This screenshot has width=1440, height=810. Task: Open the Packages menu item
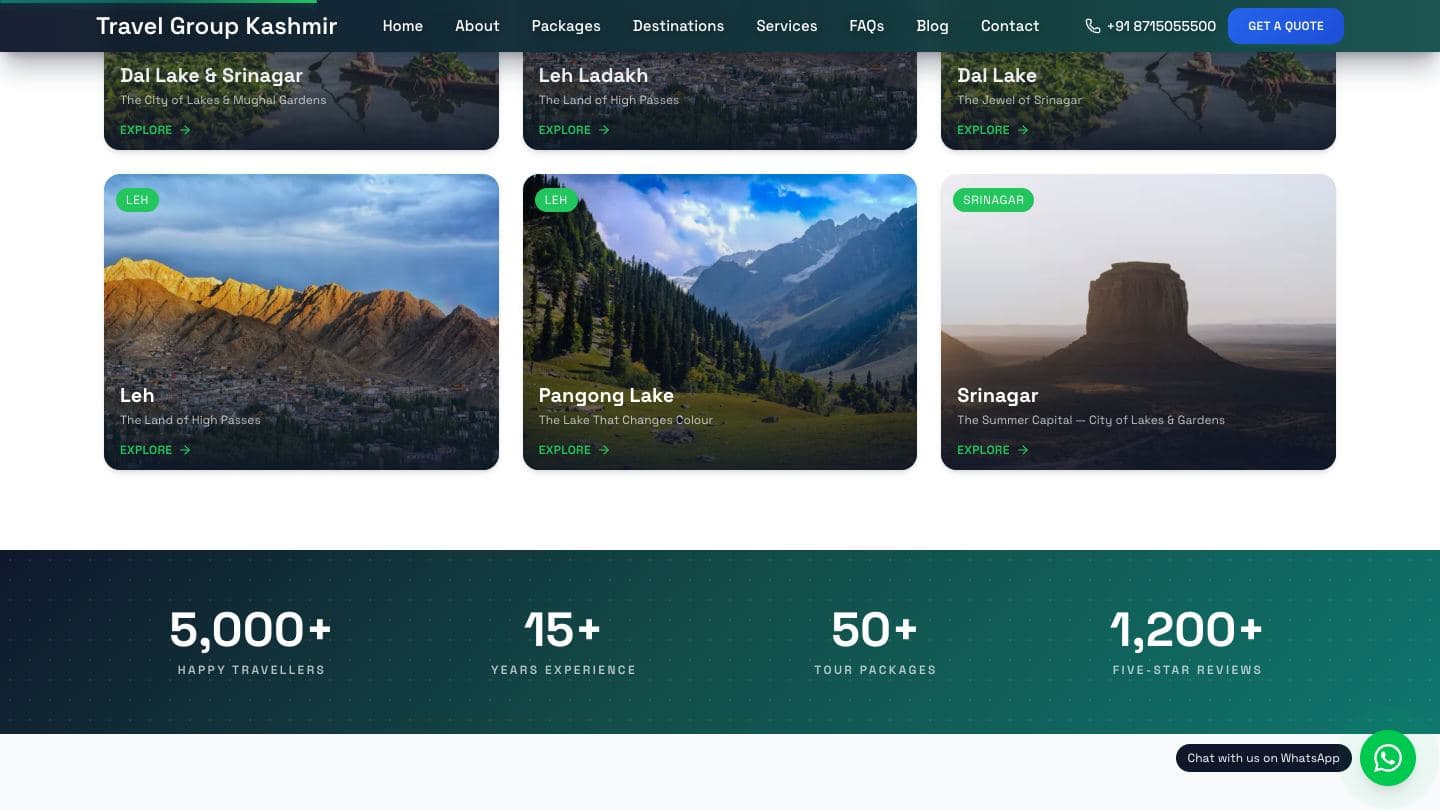pyautogui.click(x=566, y=26)
